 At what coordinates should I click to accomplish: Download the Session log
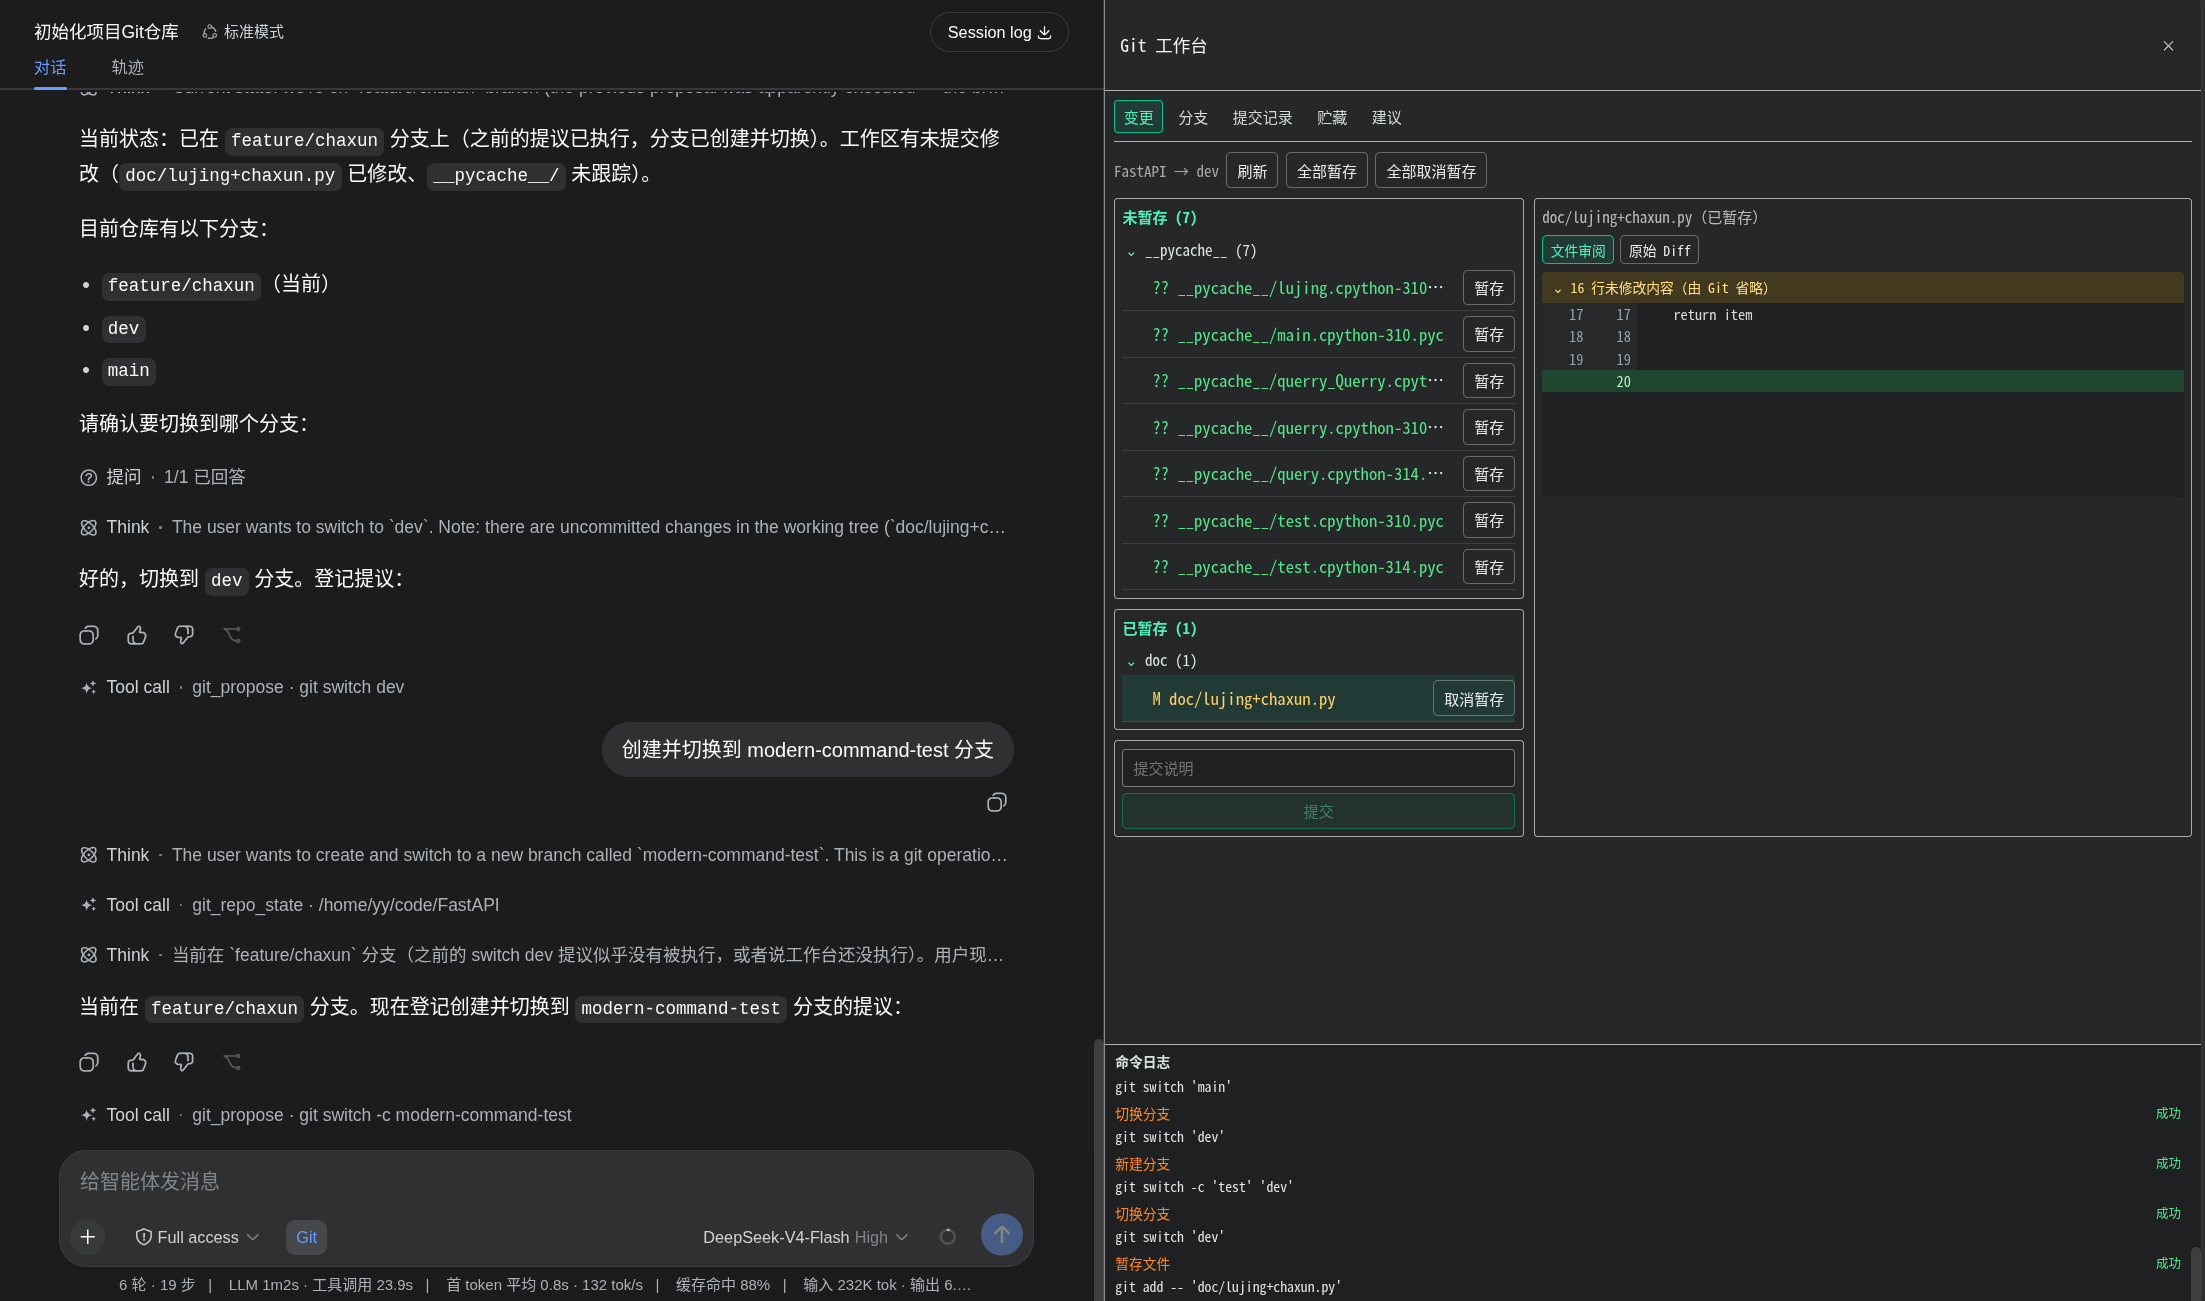[x=999, y=32]
